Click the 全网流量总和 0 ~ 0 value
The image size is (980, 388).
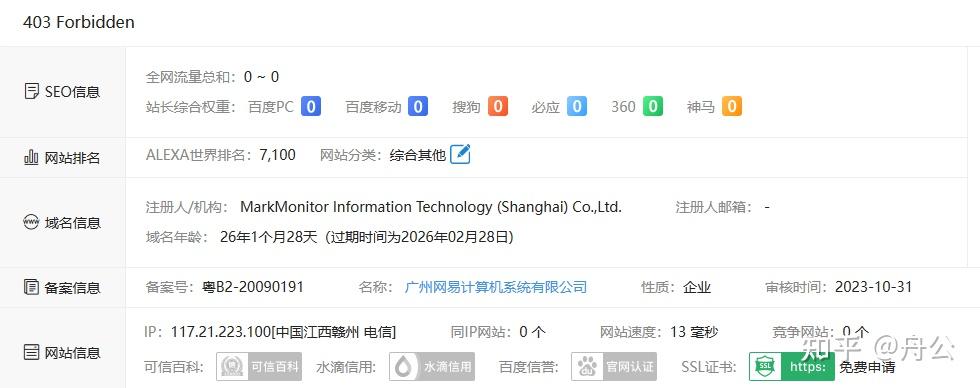(261, 77)
